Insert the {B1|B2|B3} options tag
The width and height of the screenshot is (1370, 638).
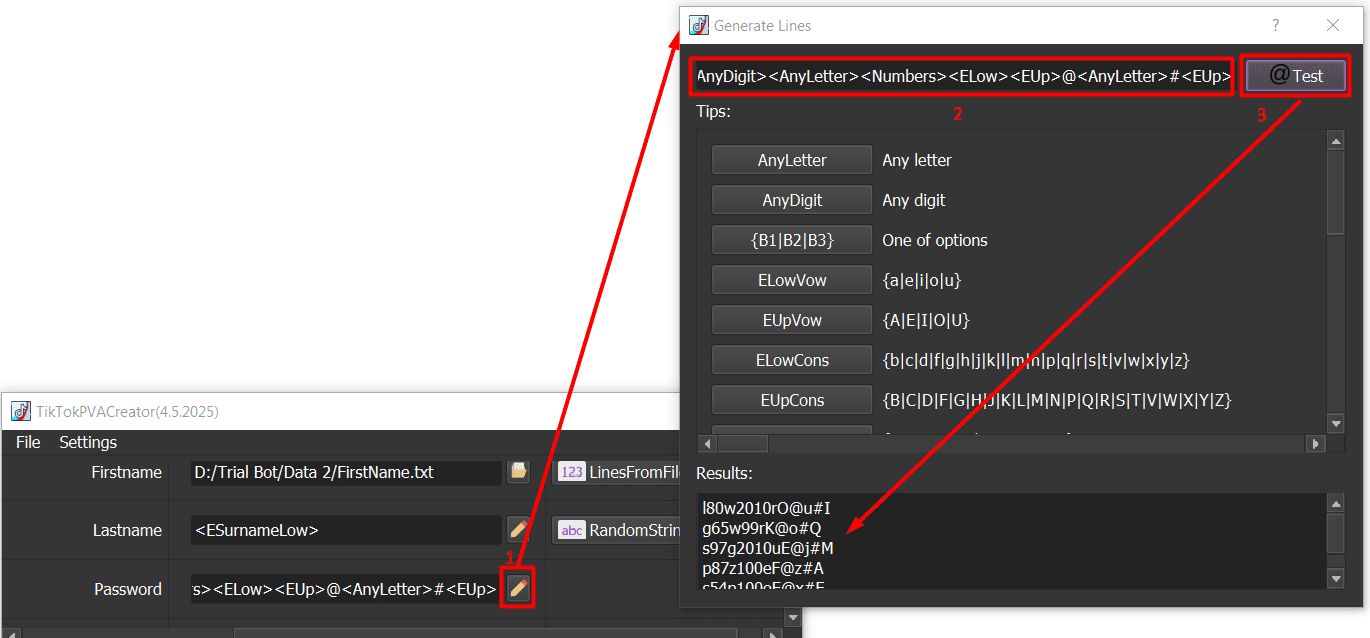tap(792, 240)
